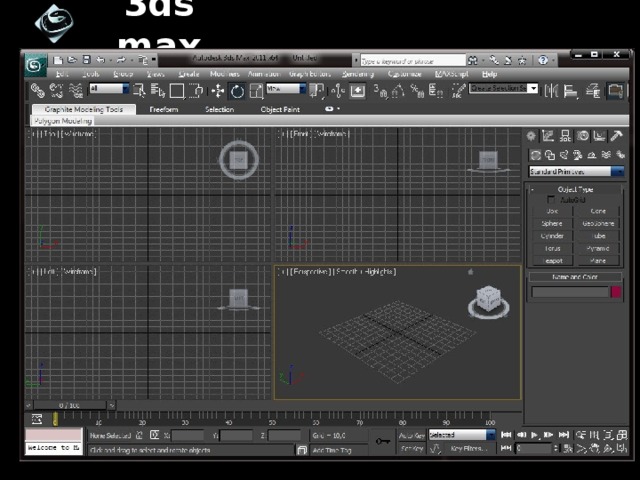Click the Pyramid primitive button

[598, 248]
